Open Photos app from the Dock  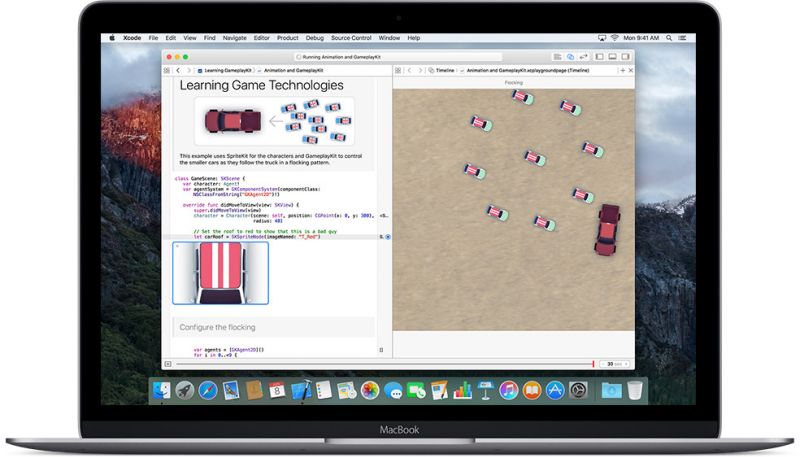point(370,390)
